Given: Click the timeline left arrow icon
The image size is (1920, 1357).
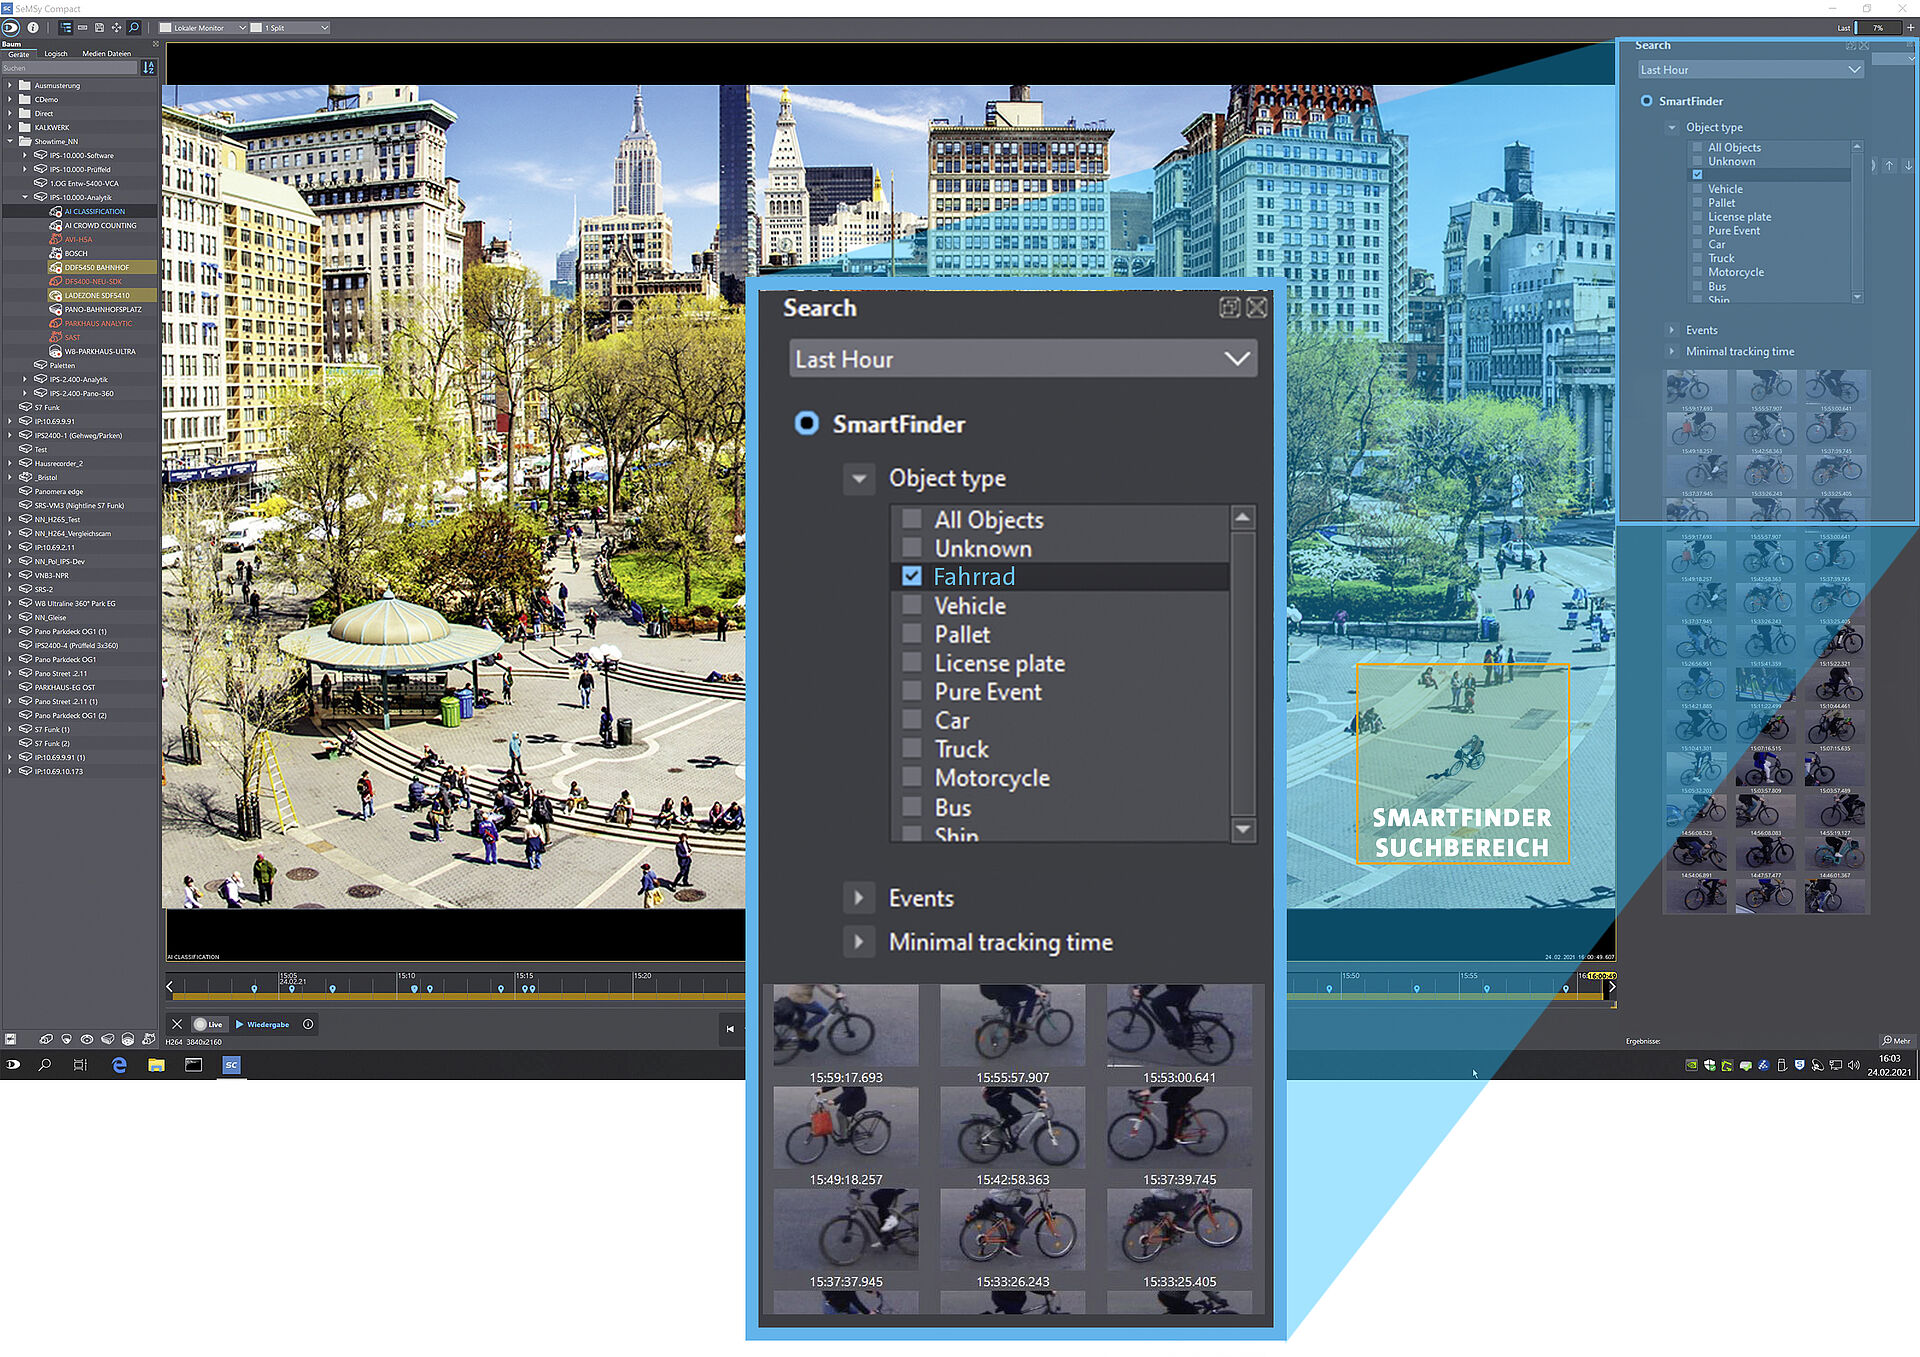Looking at the screenshot, I should click(x=170, y=987).
